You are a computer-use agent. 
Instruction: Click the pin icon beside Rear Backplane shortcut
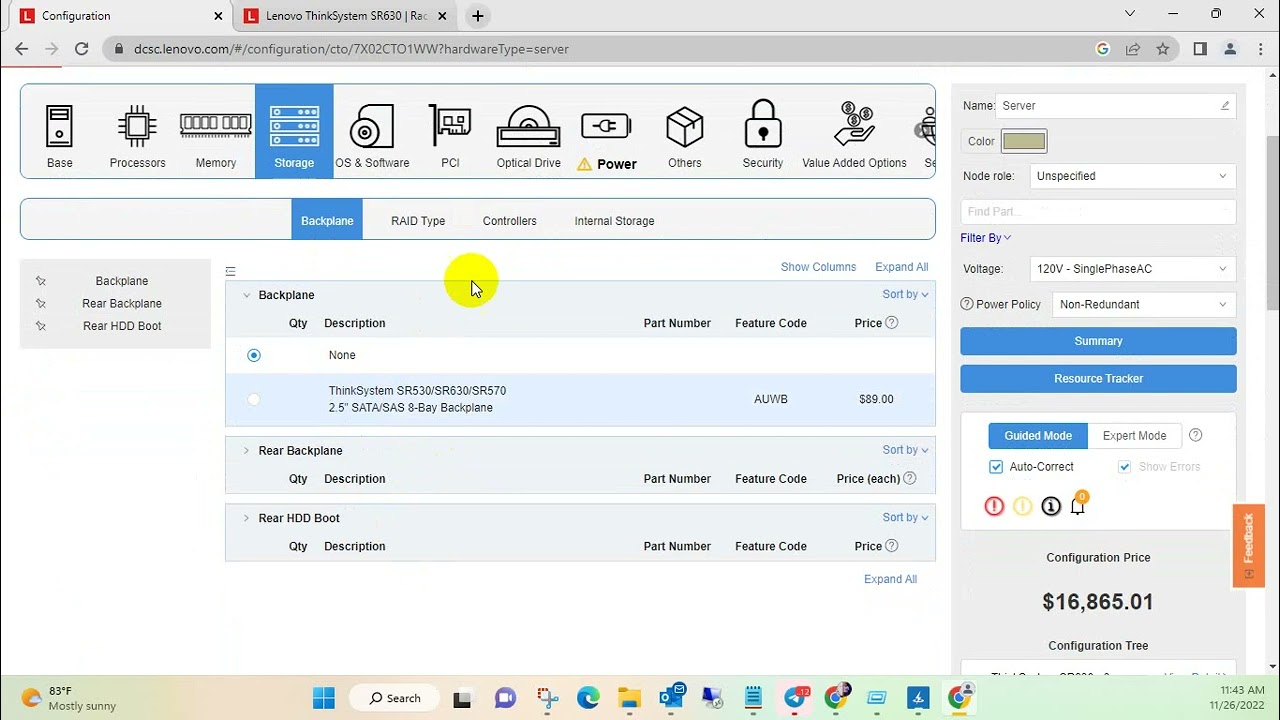click(x=41, y=303)
